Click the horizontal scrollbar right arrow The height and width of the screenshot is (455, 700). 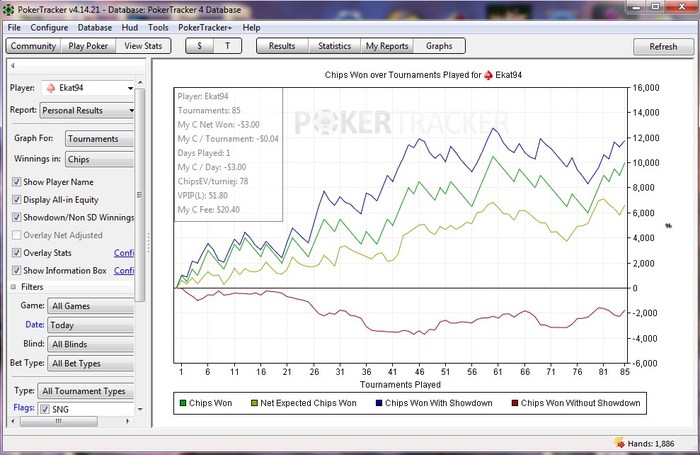point(128,421)
